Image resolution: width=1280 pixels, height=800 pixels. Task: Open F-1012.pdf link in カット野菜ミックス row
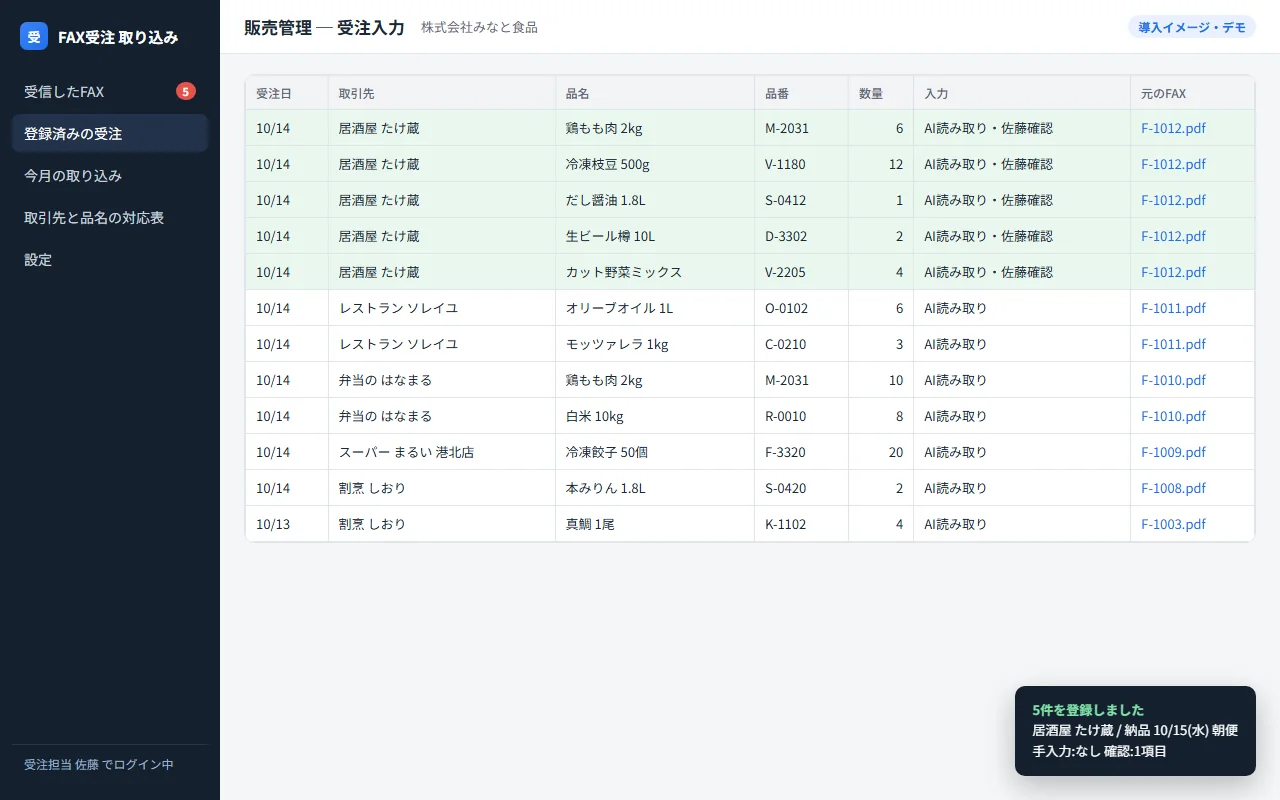[1173, 272]
